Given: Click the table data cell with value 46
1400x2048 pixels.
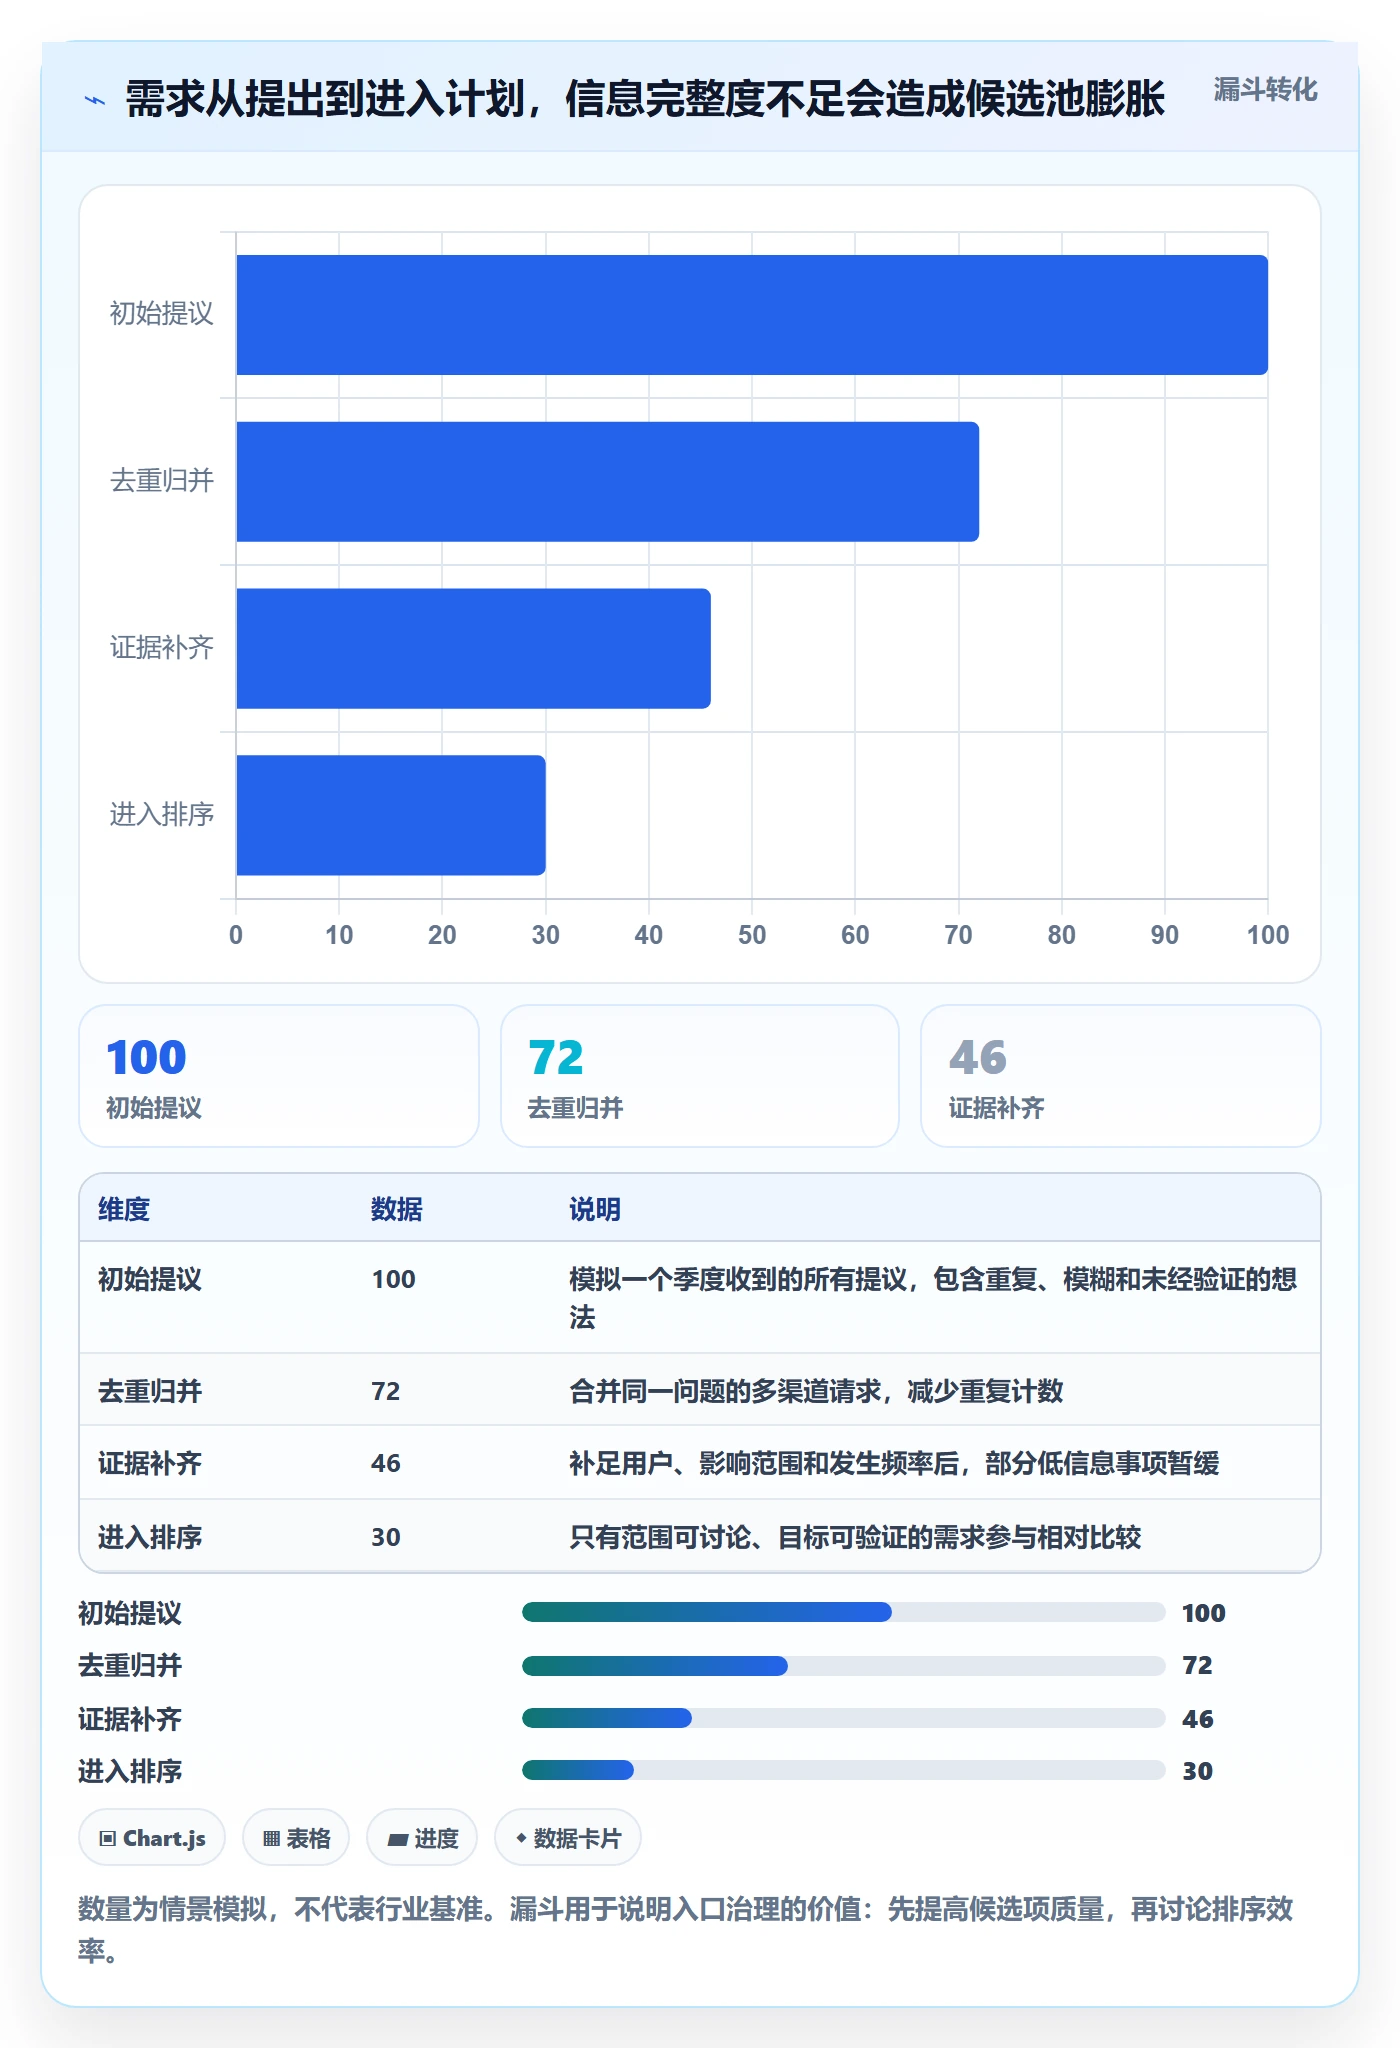Looking at the screenshot, I should click(386, 1463).
